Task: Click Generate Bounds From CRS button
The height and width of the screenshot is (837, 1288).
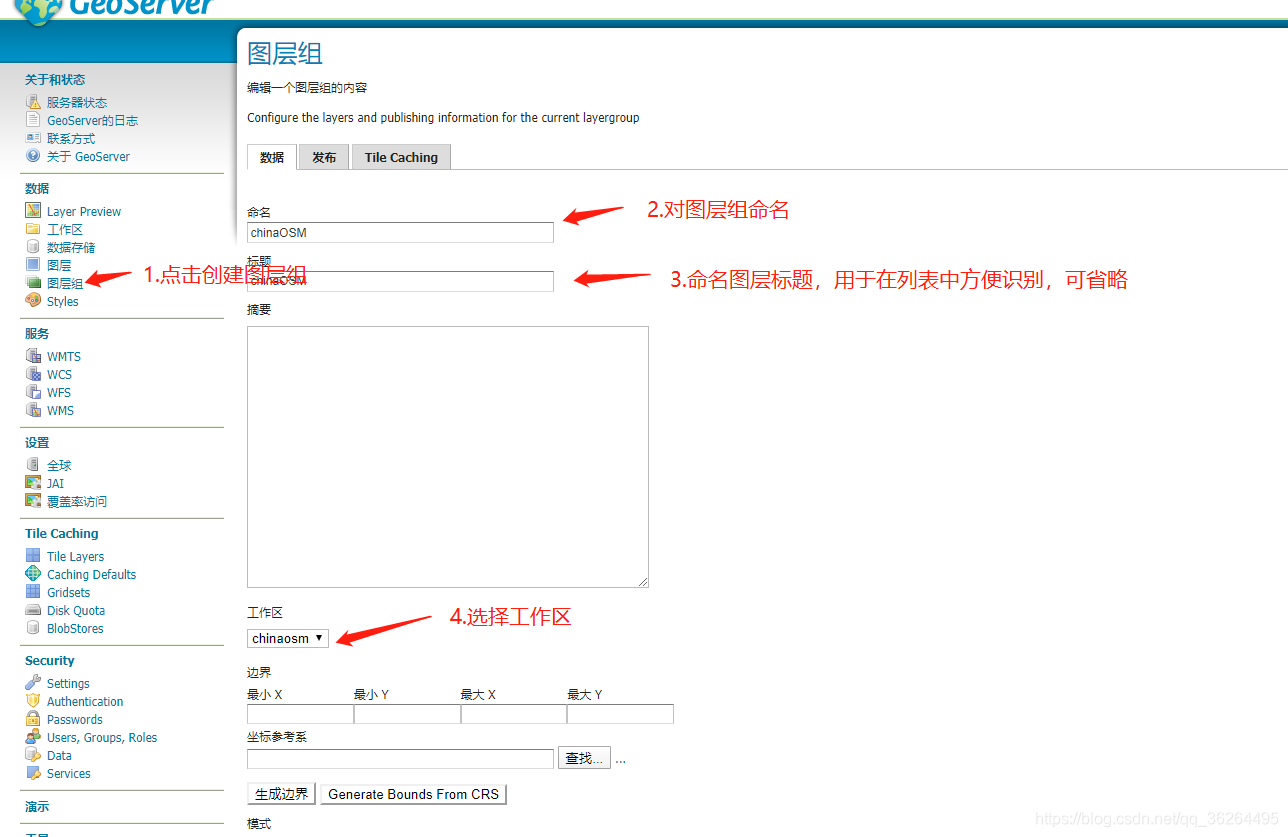Action: point(413,794)
